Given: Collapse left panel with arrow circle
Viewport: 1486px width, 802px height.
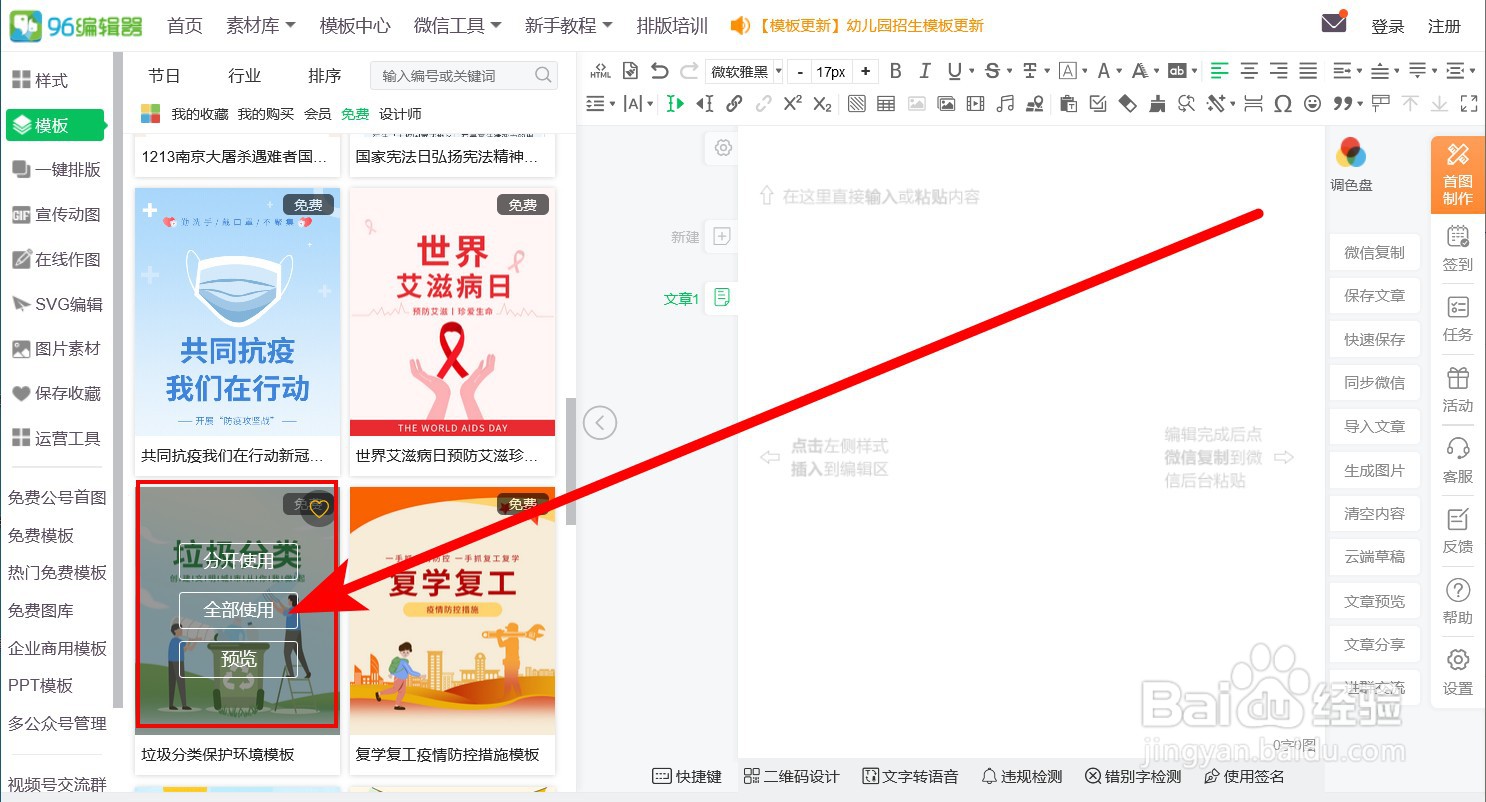Looking at the screenshot, I should tap(599, 422).
